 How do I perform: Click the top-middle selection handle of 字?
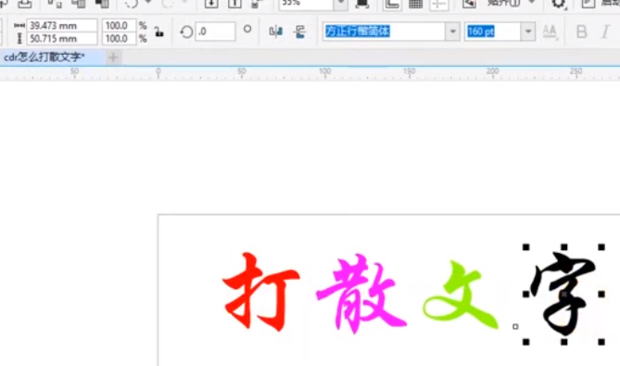click(564, 247)
